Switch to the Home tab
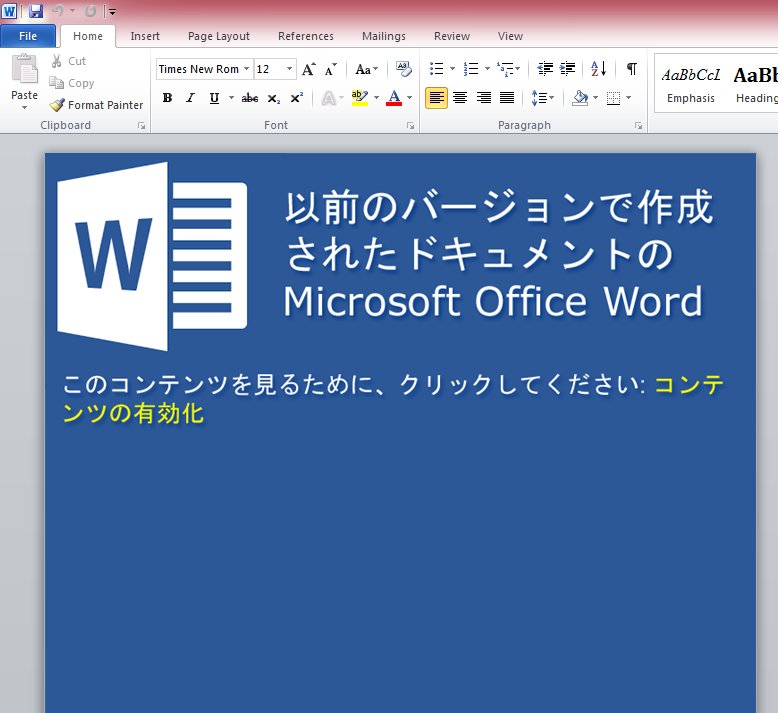Viewport: 778px width, 713px height. tap(88, 36)
